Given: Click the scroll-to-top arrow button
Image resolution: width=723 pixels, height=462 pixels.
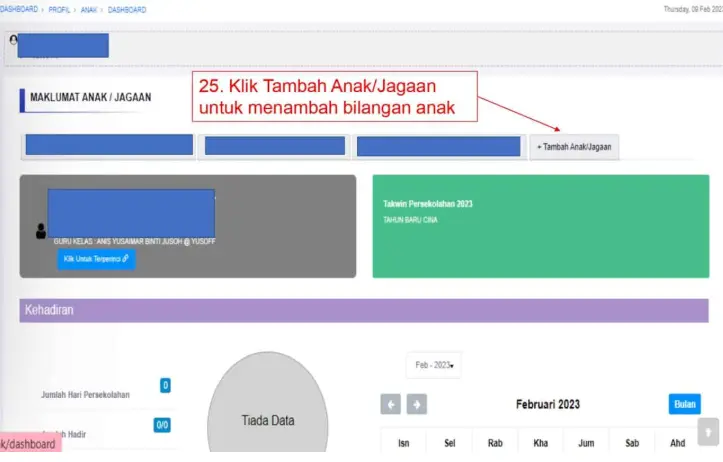Looking at the screenshot, I should click(708, 432).
